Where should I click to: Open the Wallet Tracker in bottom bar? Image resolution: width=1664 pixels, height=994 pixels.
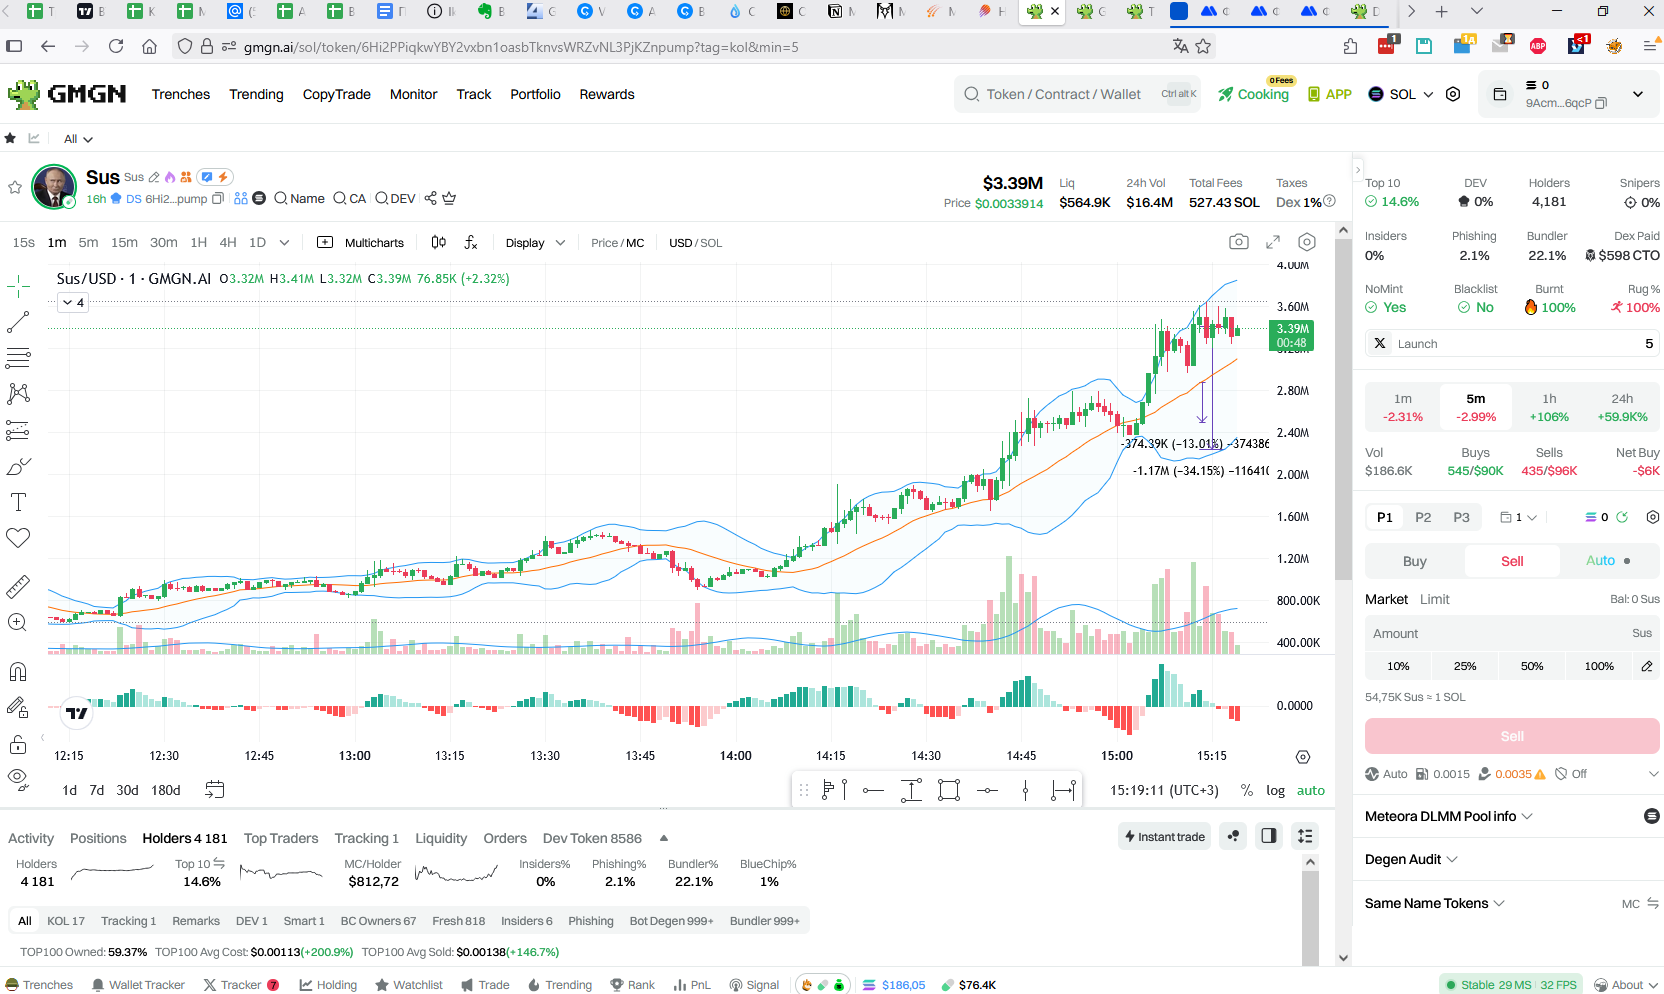pos(138,985)
